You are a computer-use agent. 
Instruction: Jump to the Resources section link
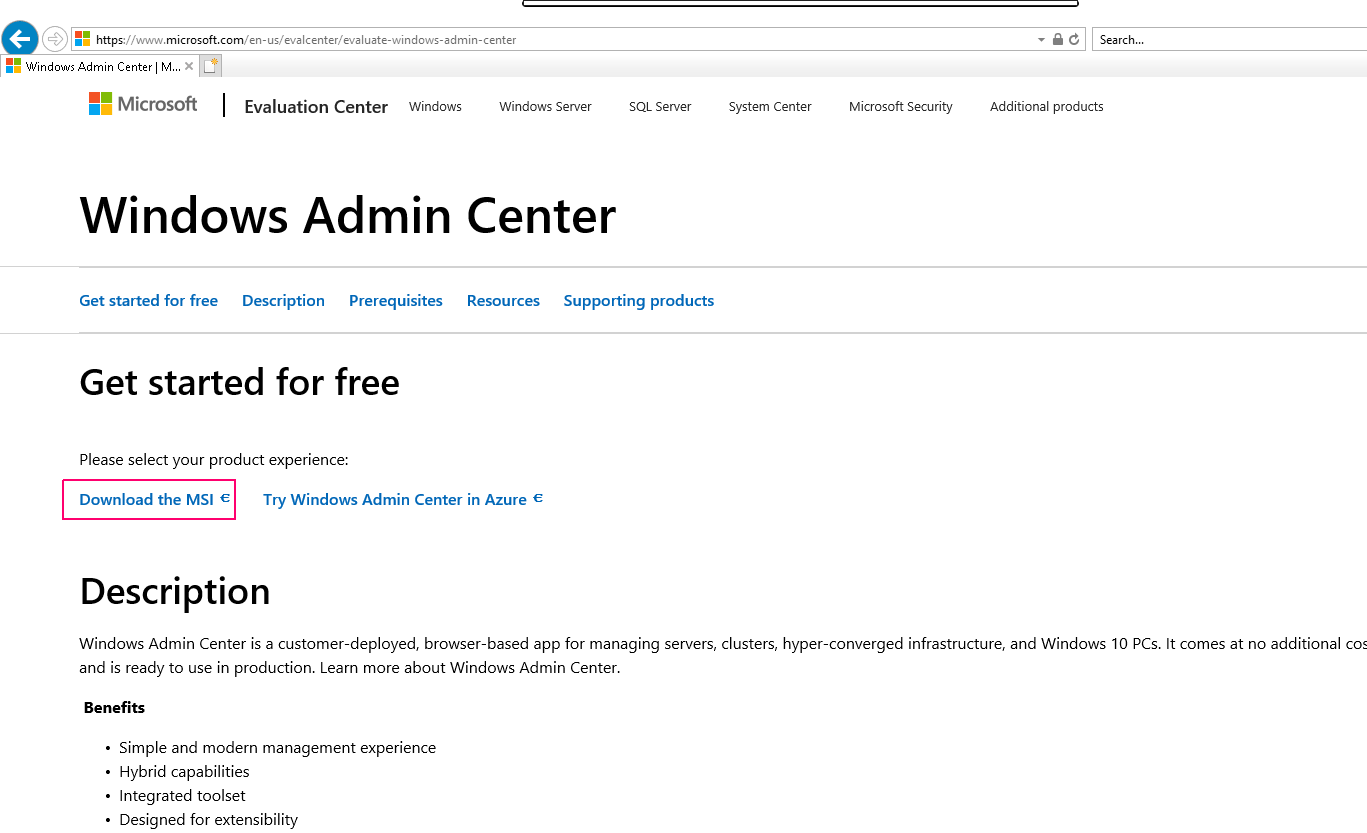(503, 301)
